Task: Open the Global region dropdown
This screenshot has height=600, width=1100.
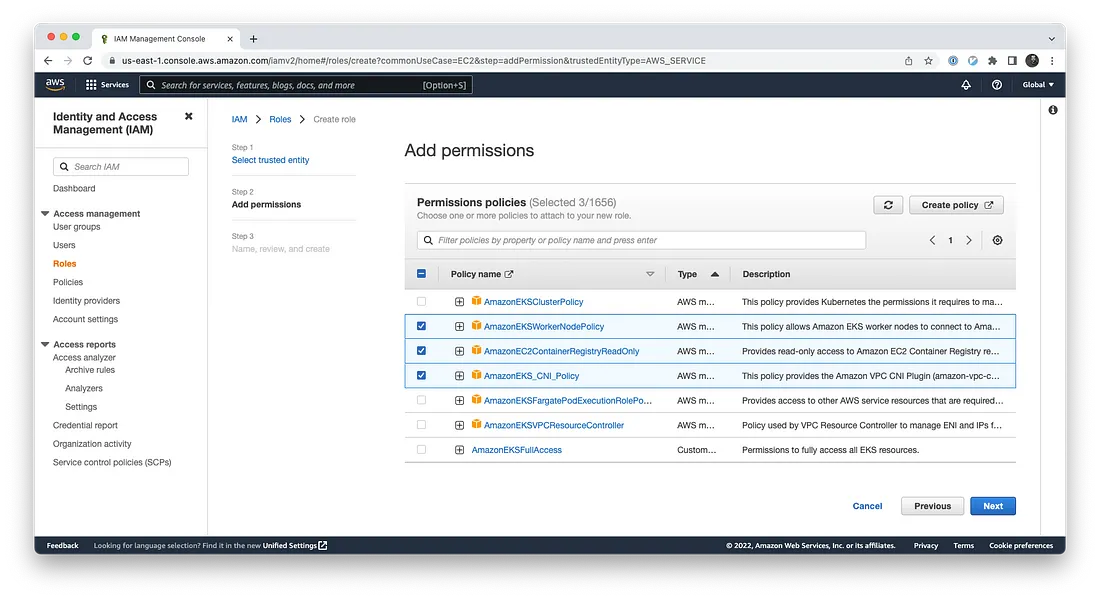Action: click(1038, 85)
